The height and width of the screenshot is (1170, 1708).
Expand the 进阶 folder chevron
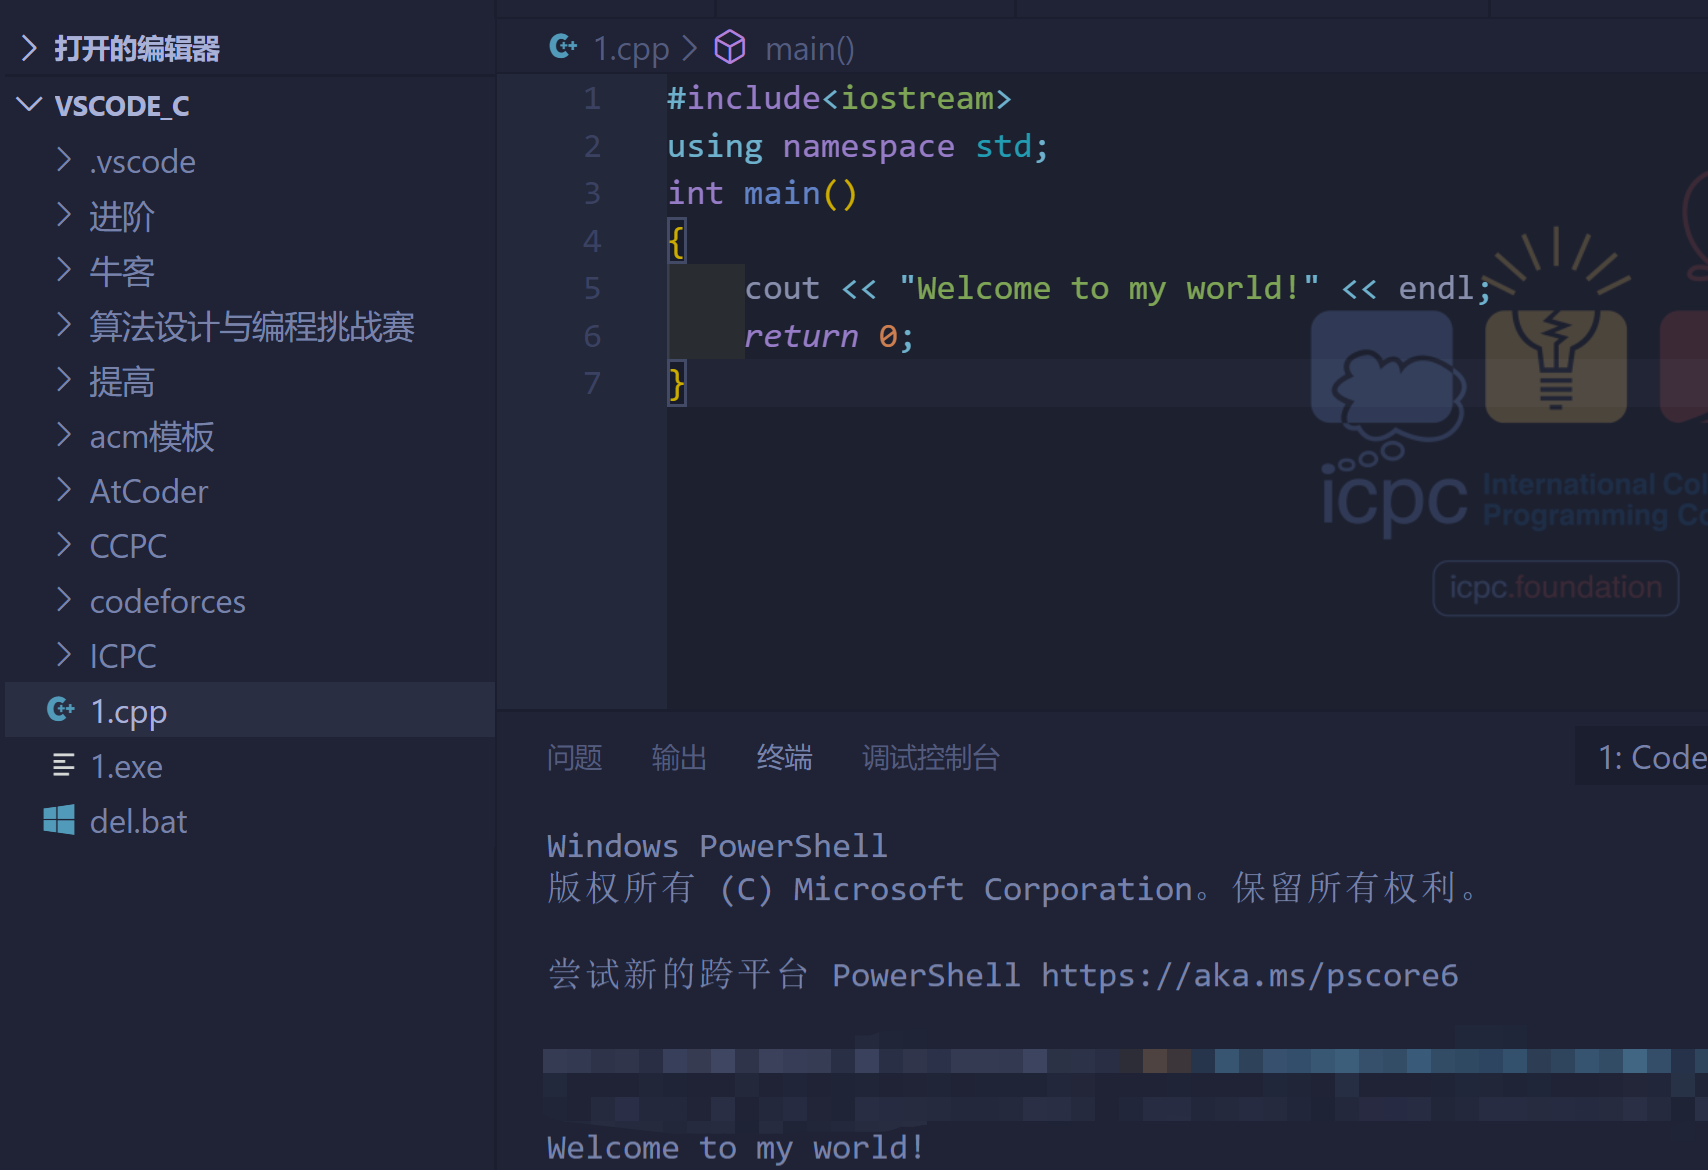pos(64,215)
